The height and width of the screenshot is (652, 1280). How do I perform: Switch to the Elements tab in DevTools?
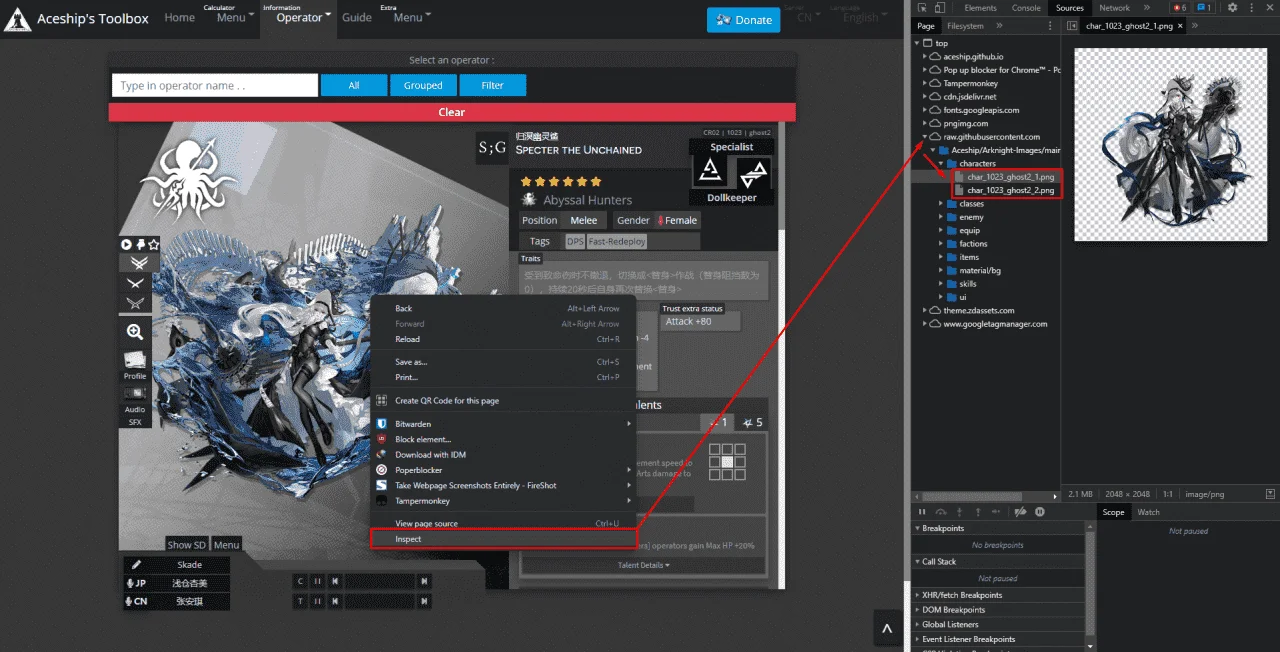tap(980, 8)
